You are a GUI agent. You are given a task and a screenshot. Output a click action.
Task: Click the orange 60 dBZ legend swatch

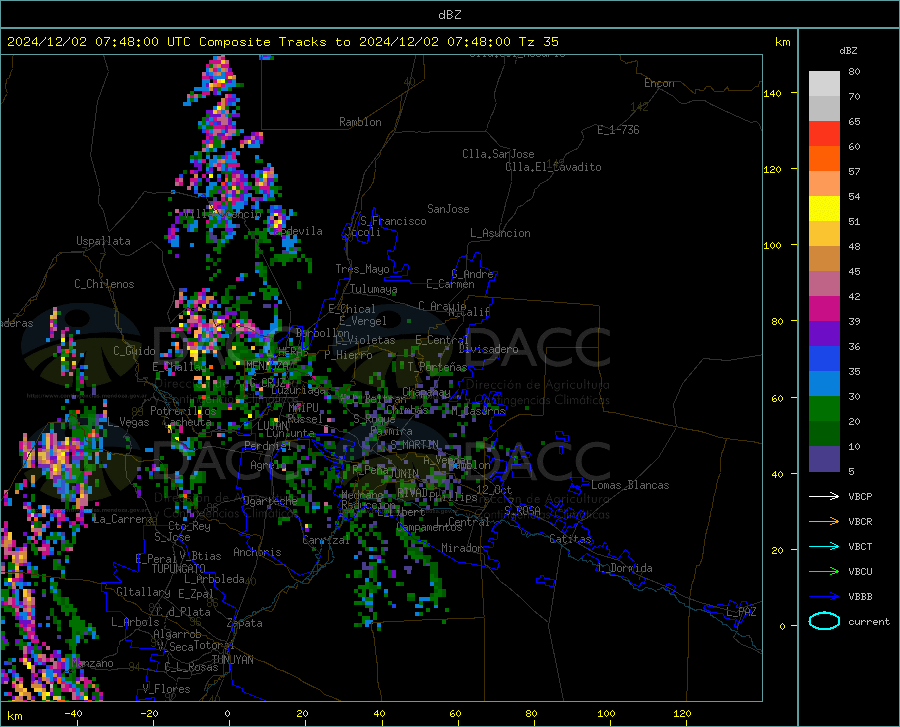coord(824,159)
